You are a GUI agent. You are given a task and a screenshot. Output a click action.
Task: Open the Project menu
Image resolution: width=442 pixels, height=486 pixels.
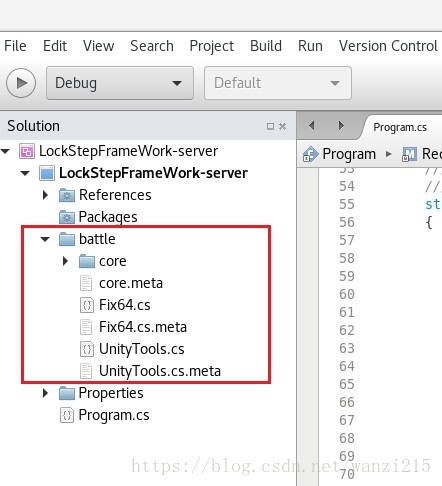212,47
